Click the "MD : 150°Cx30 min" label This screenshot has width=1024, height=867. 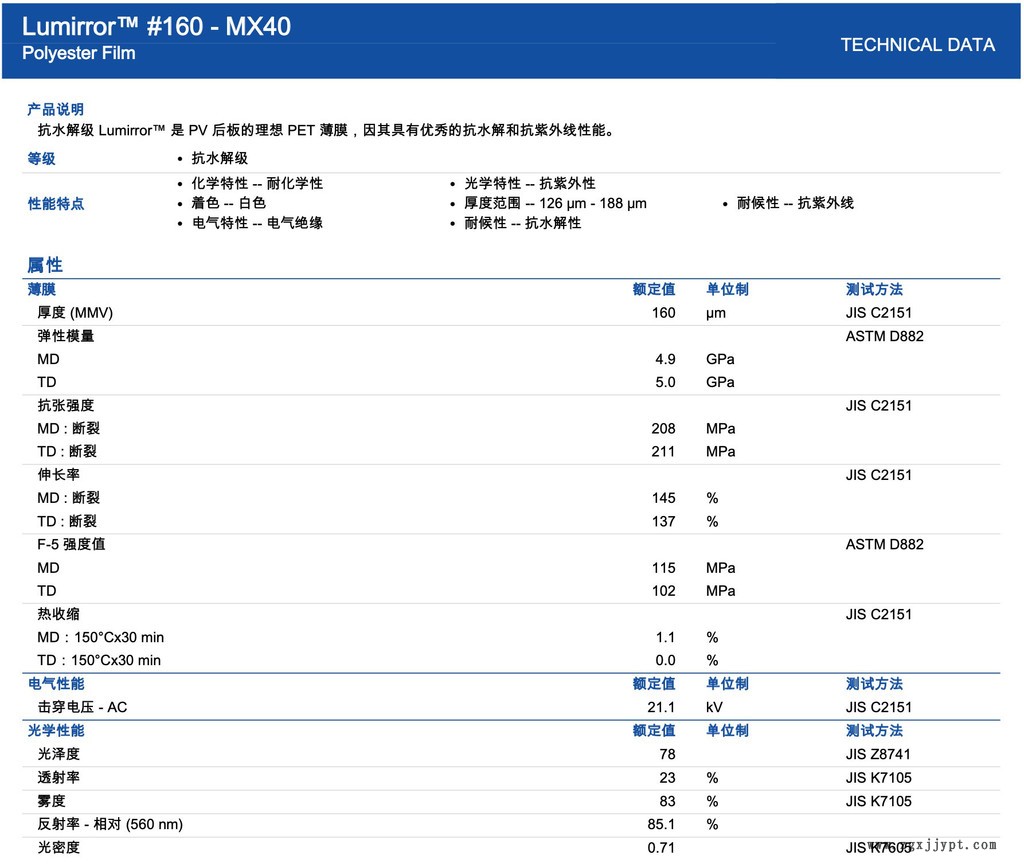point(101,637)
